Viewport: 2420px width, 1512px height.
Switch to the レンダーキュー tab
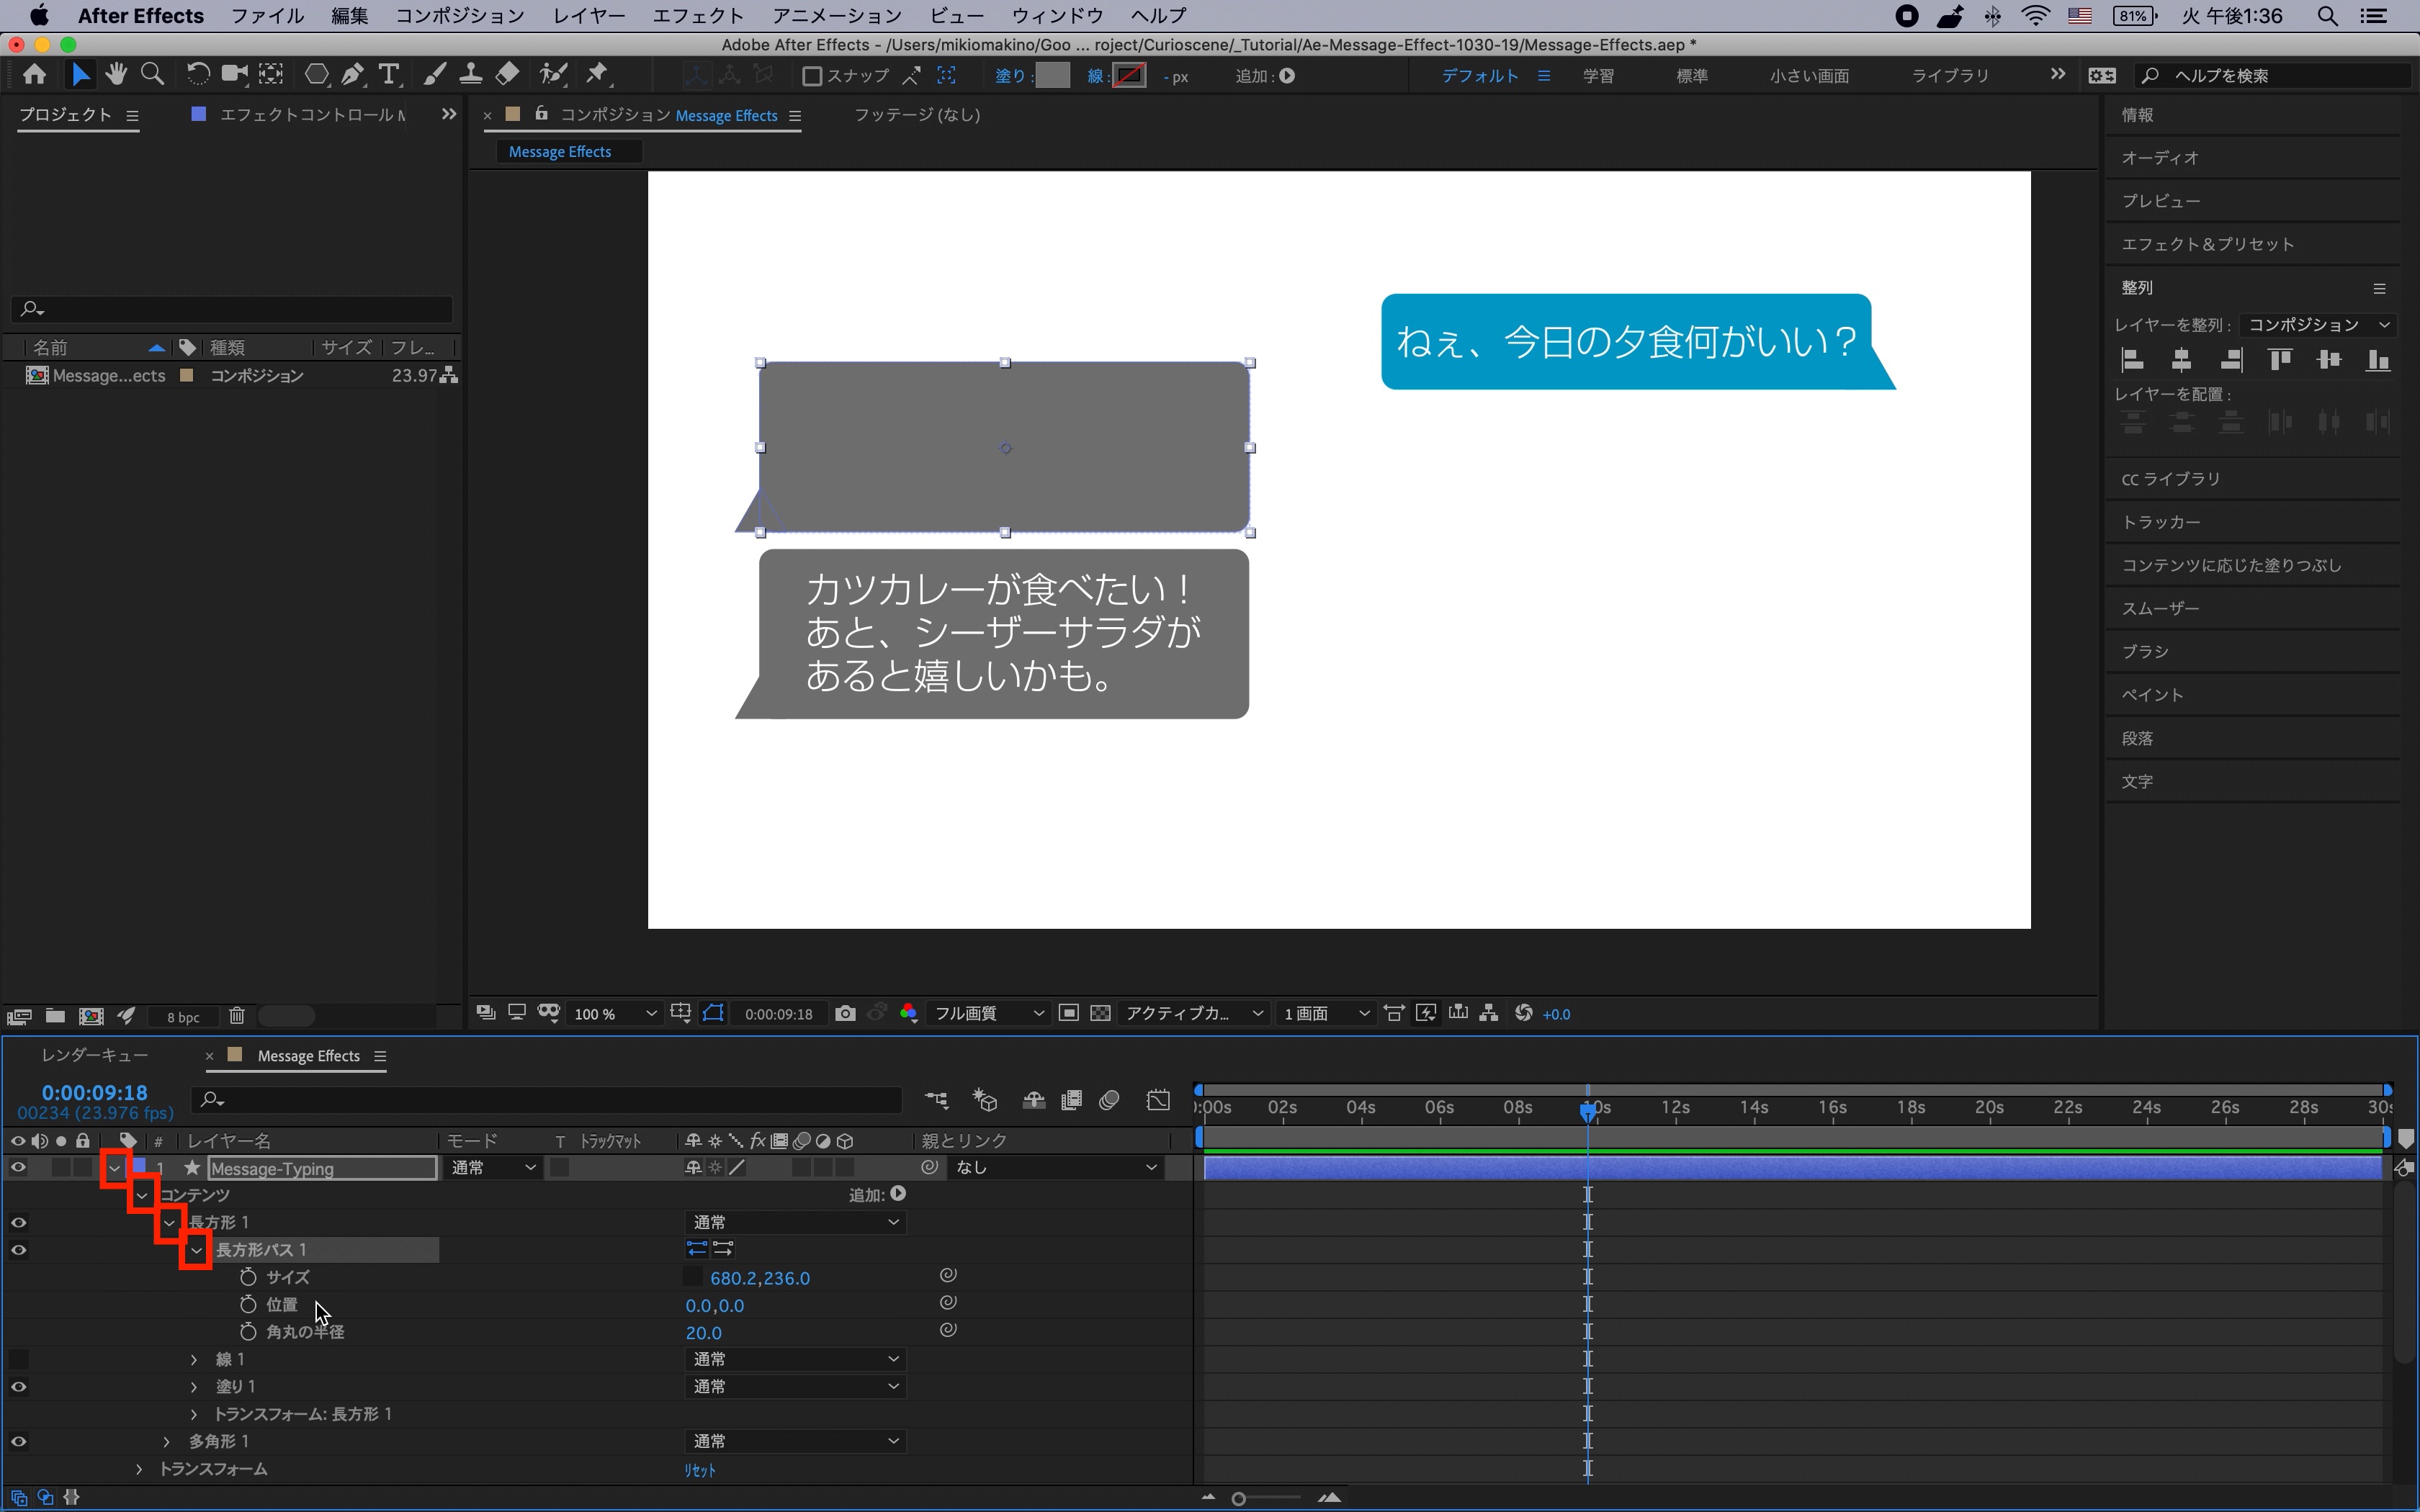click(x=94, y=1055)
